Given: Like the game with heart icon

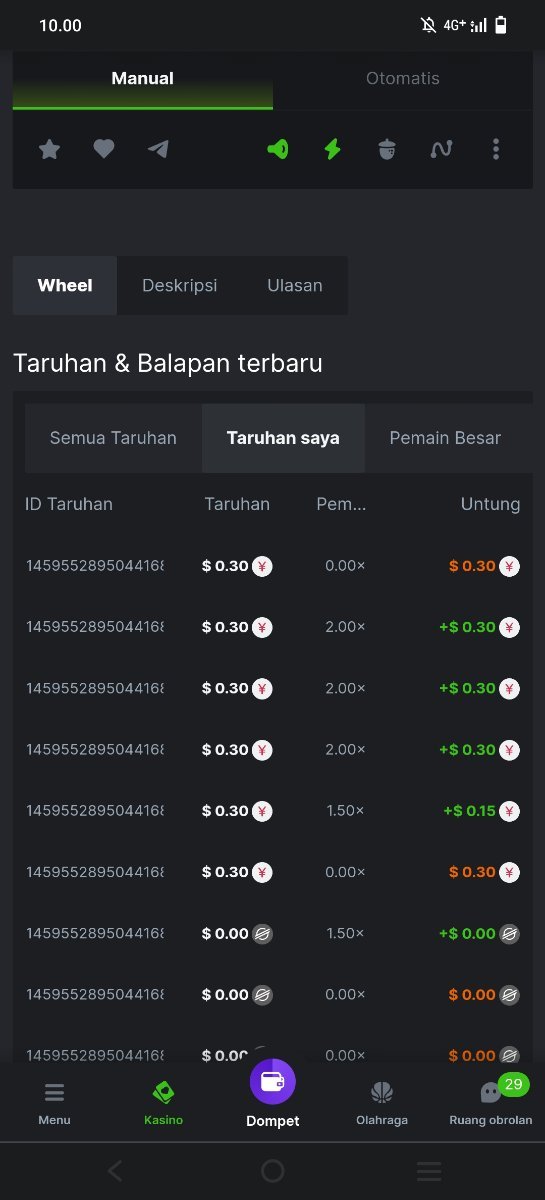Looking at the screenshot, I should point(104,149).
